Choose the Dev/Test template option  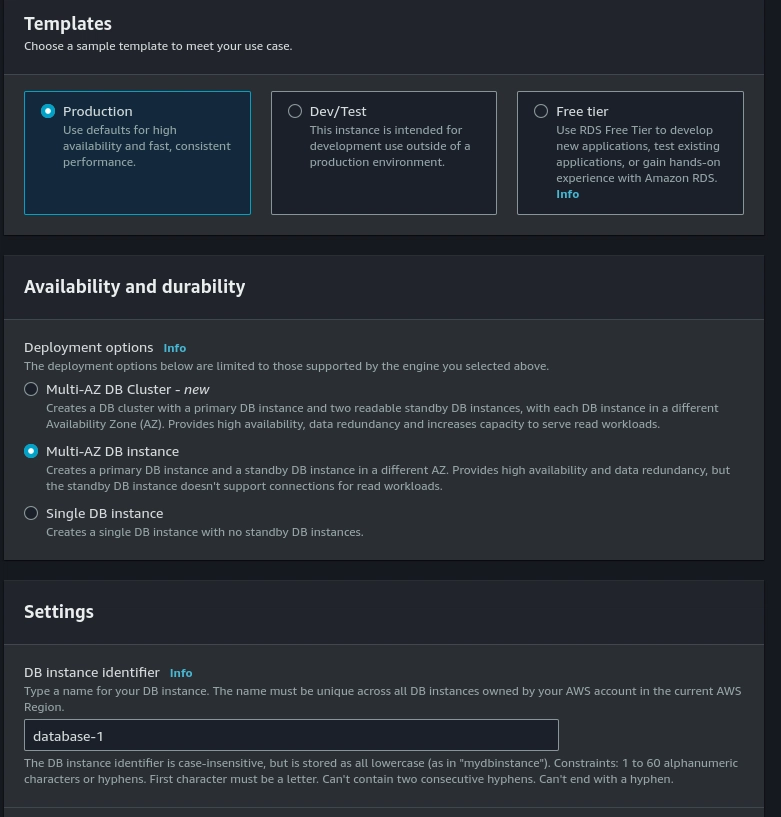[295, 111]
